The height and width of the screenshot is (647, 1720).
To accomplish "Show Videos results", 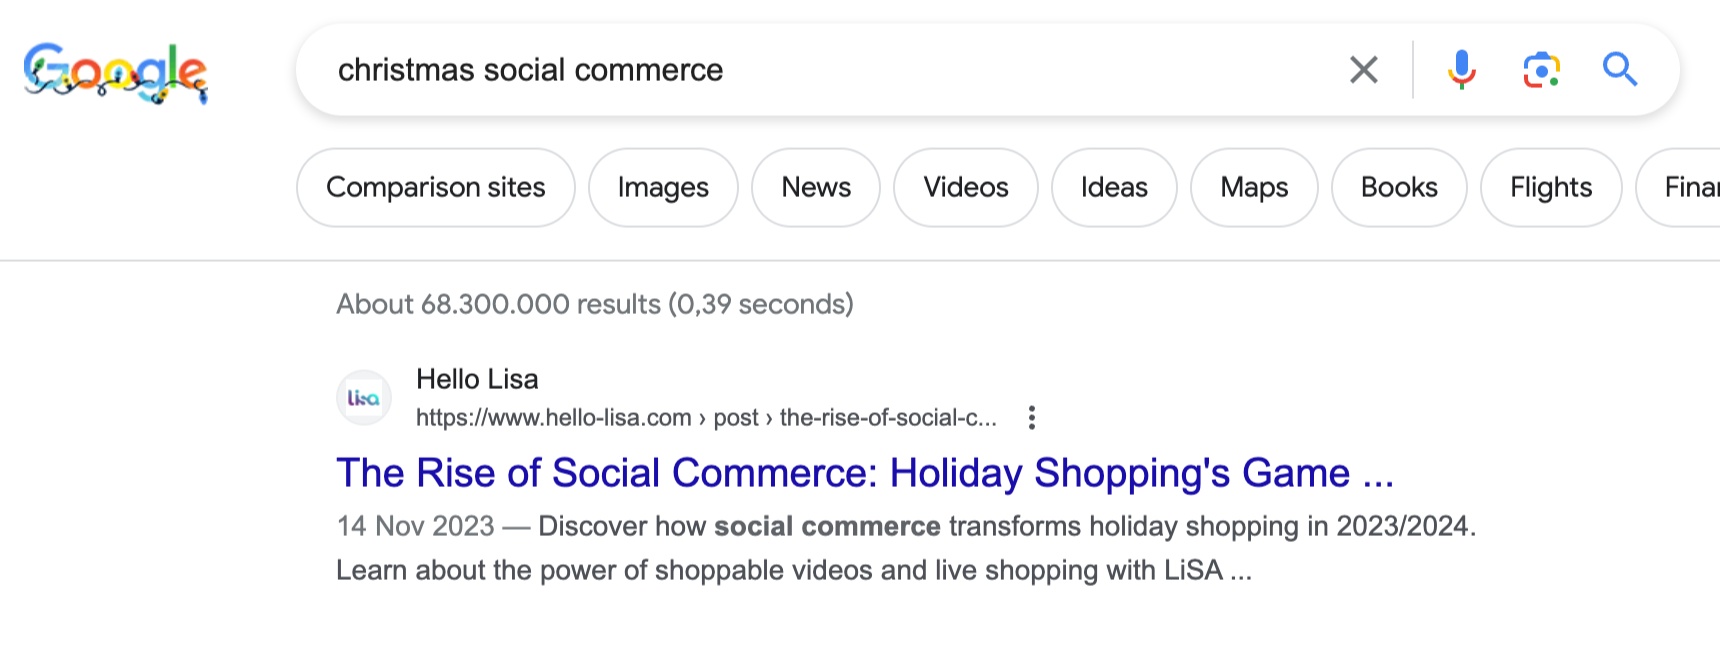I will point(966,188).
